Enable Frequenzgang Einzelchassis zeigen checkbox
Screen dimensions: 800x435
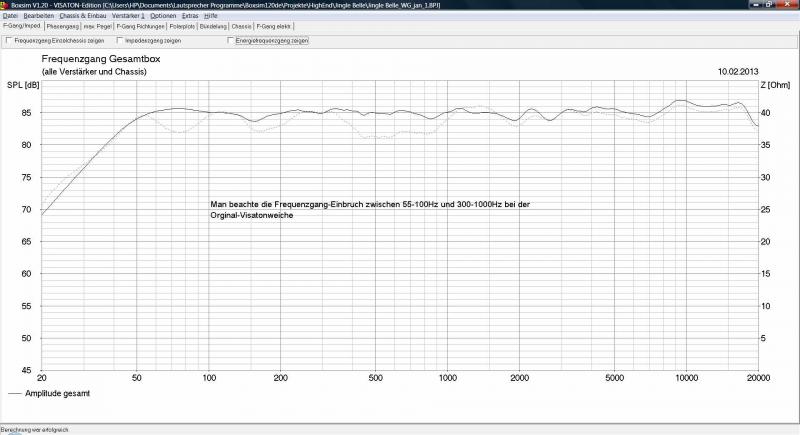click(10, 41)
